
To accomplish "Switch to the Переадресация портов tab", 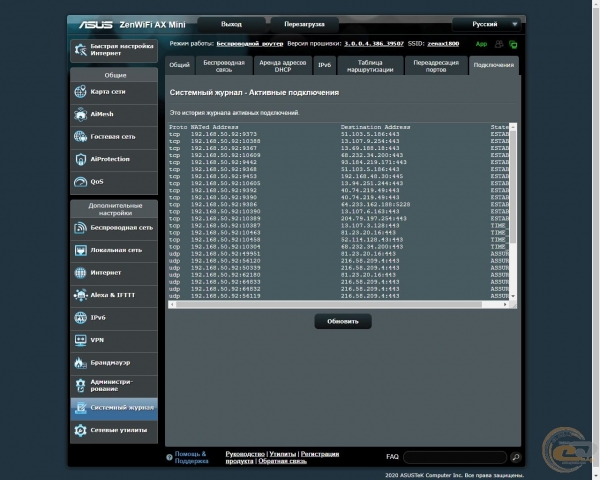I will click(436, 65).
